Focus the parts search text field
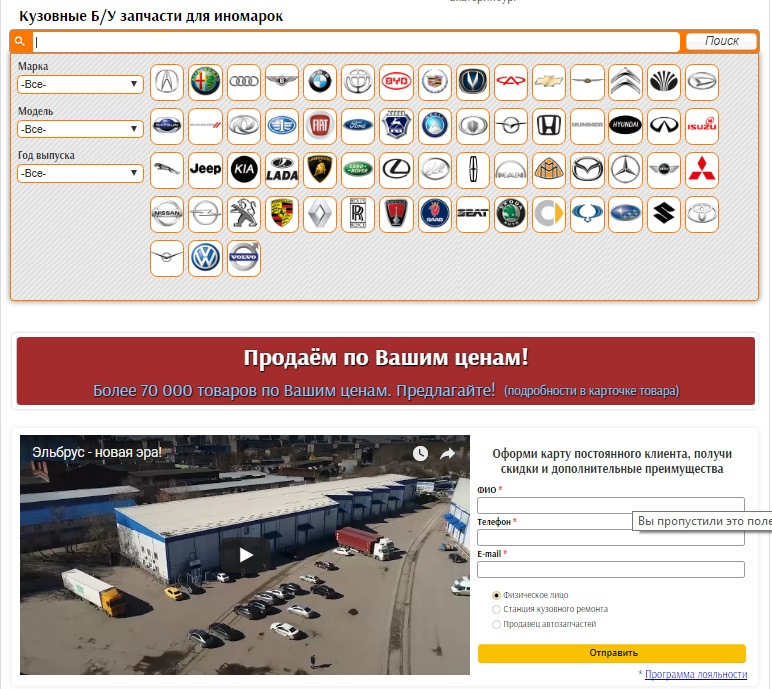 (356, 42)
